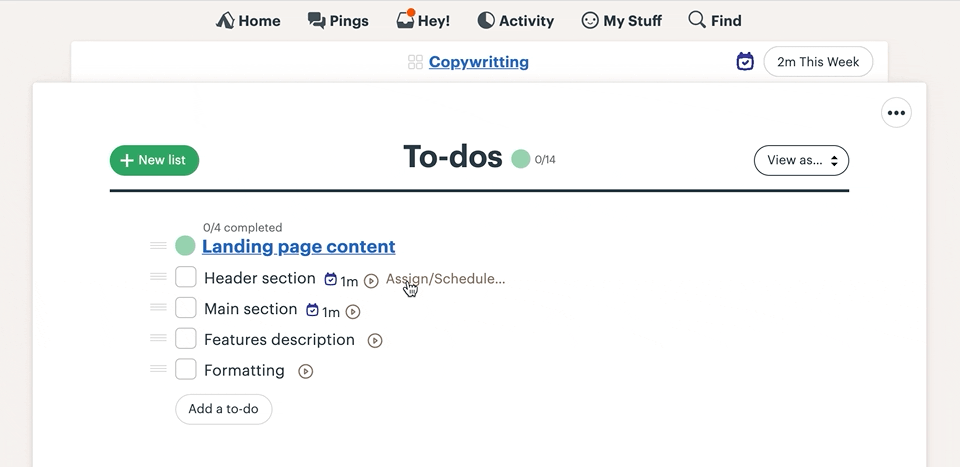
Task: Start timer on Formatting play icon
Action: 306,371
